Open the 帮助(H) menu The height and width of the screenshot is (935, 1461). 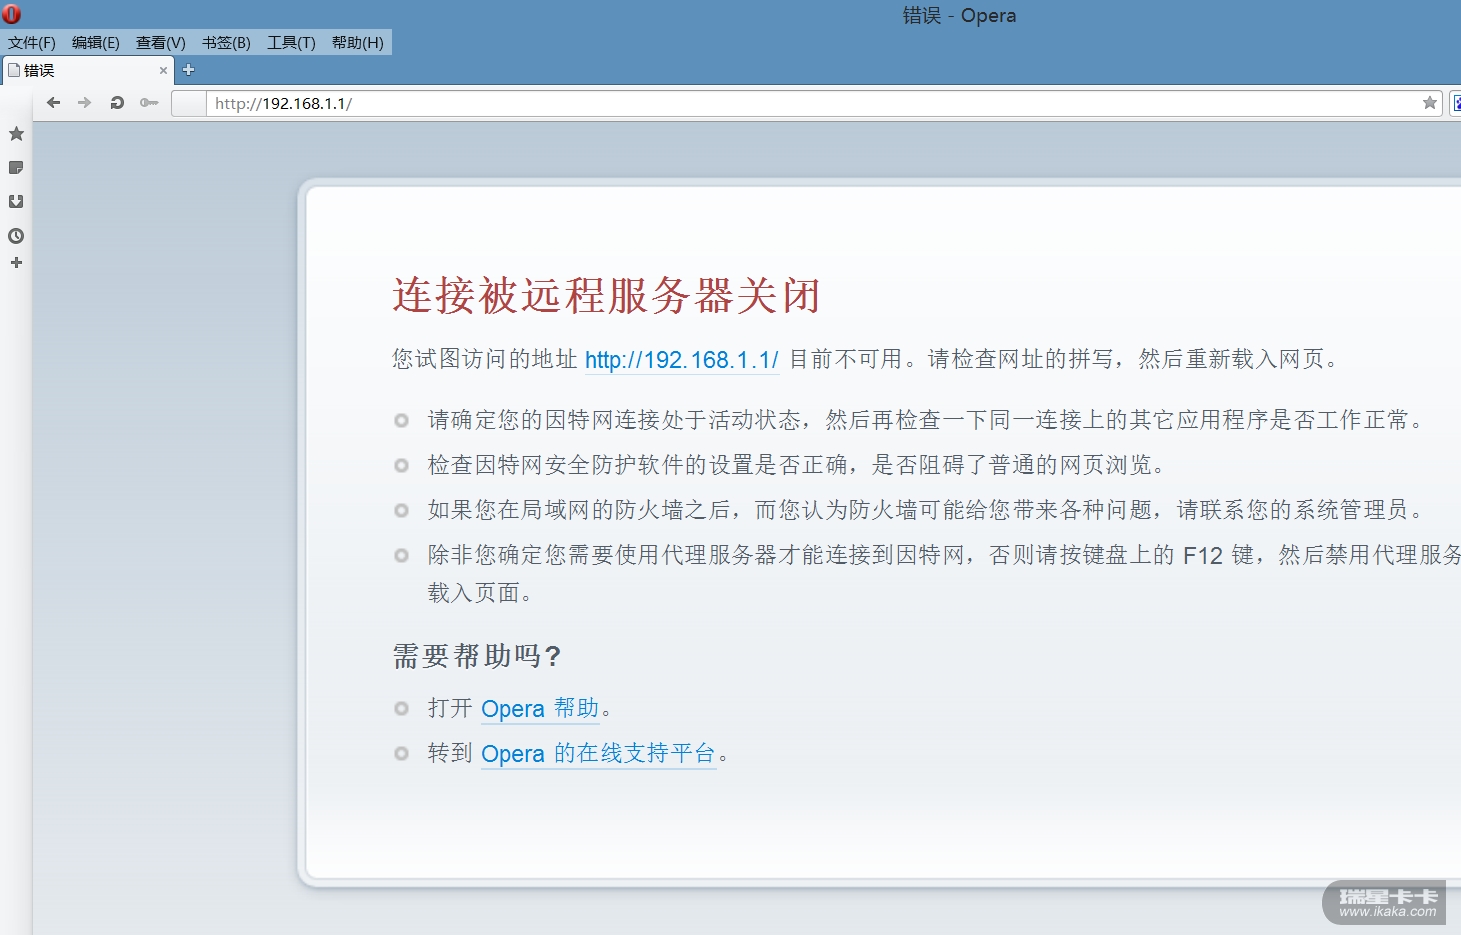(x=358, y=43)
